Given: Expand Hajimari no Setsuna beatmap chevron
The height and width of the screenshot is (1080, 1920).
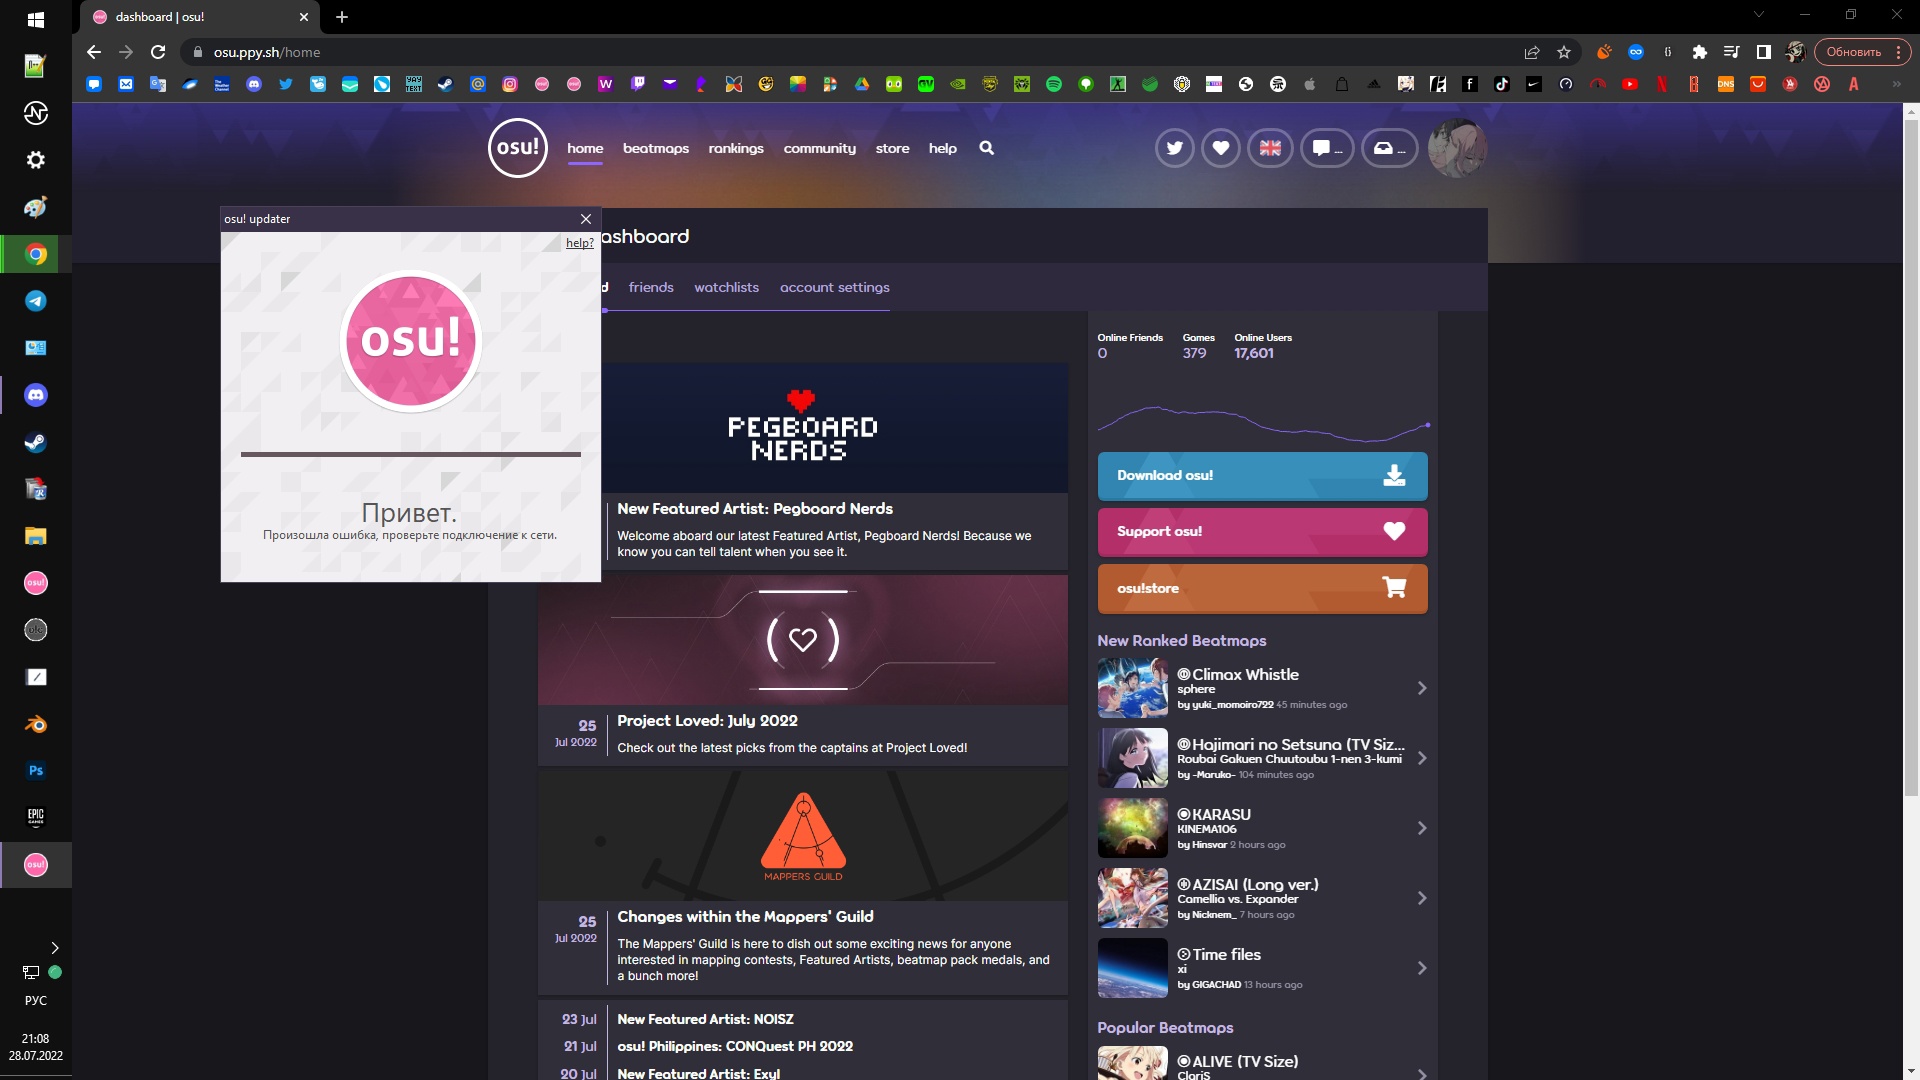Looking at the screenshot, I should (x=1422, y=758).
